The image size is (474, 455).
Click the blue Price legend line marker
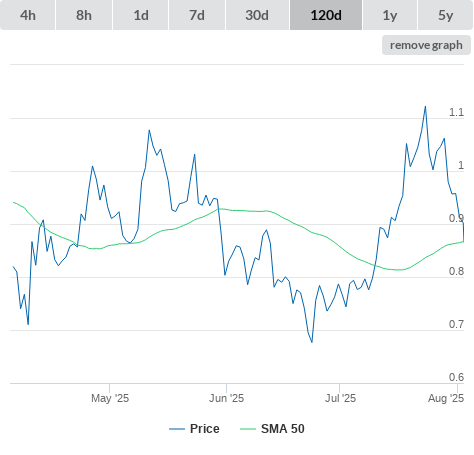click(x=177, y=429)
